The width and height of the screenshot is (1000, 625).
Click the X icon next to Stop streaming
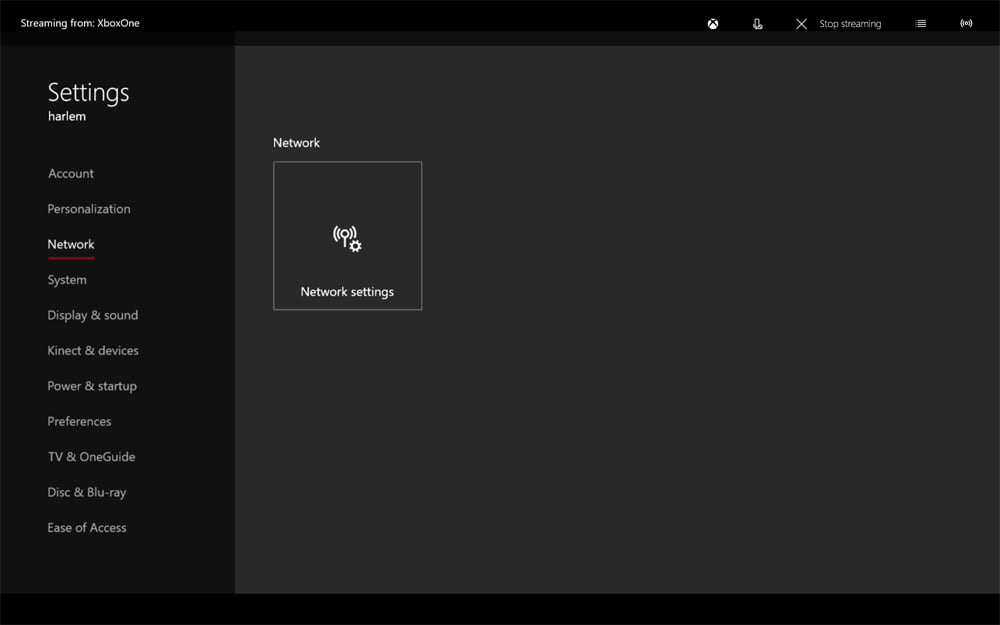click(x=800, y=23)
